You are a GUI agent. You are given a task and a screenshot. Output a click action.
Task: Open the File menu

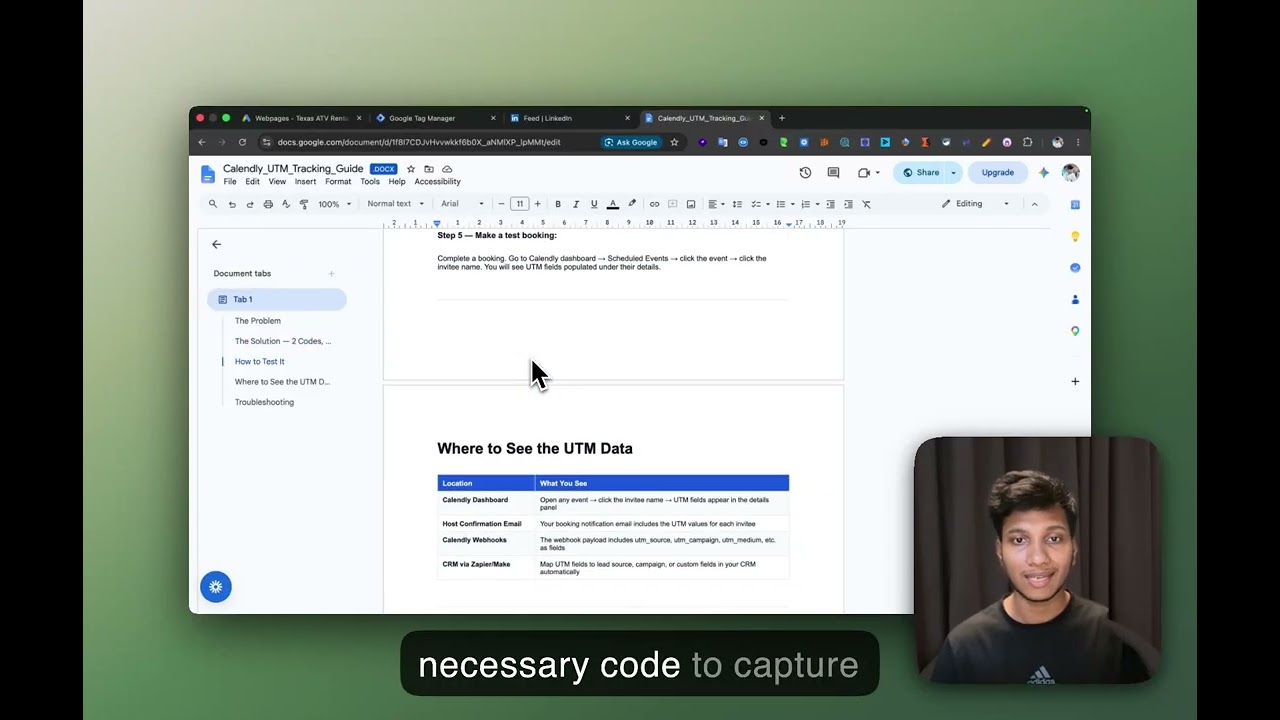pos(230,182)
